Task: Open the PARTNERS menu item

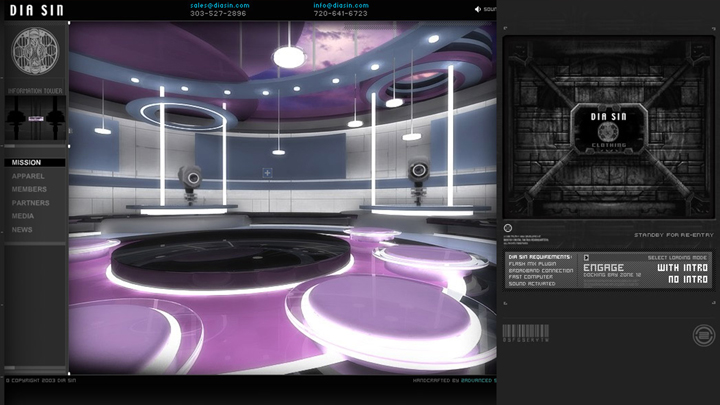Action: (x=30, y=202)
